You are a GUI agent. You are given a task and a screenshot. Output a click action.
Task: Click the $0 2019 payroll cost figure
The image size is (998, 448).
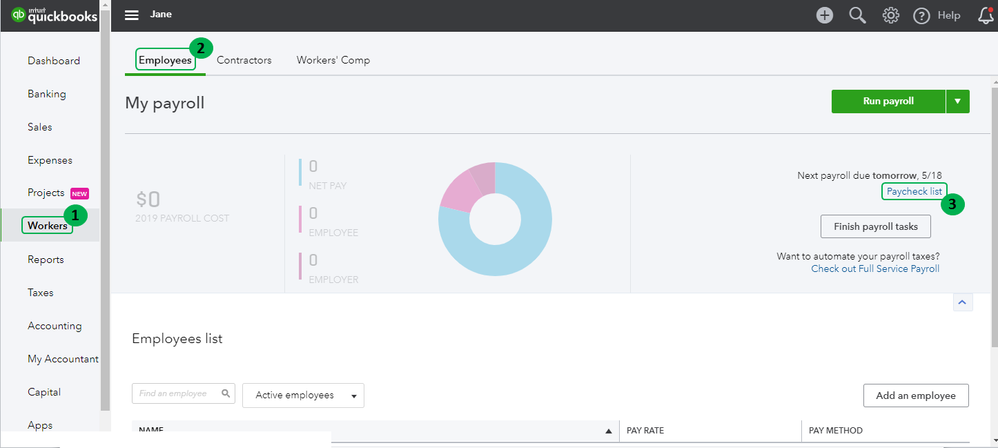point(148,199)
